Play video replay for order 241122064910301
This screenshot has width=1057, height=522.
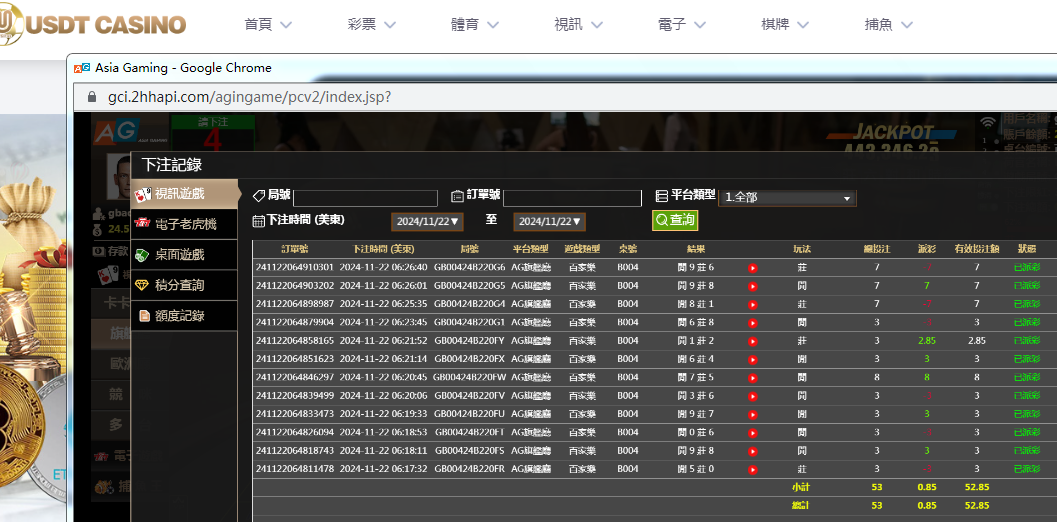pyautogui.click(x=752, y=268)
